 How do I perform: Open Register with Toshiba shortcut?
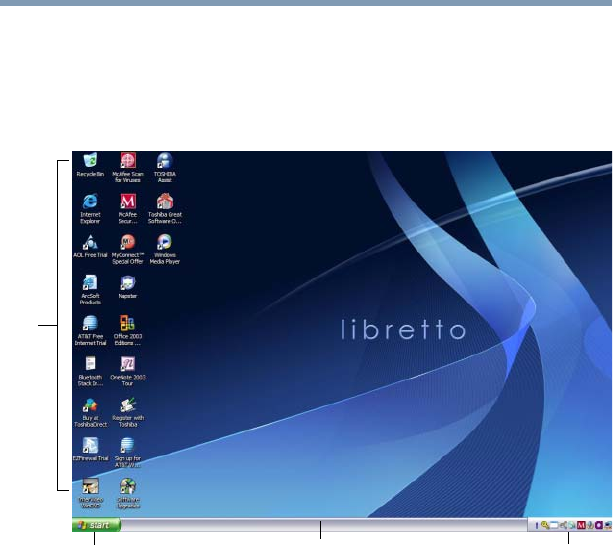[128, 412]
